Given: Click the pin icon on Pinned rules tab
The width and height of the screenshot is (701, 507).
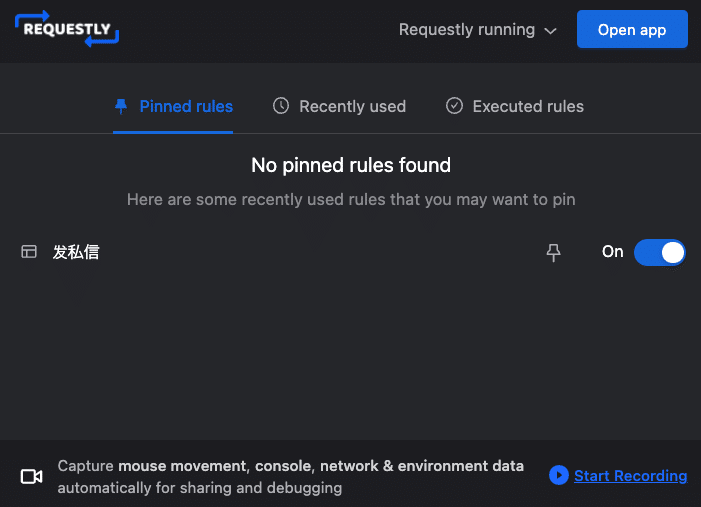Looking at the screenshot, I should (x=121, y=106).
